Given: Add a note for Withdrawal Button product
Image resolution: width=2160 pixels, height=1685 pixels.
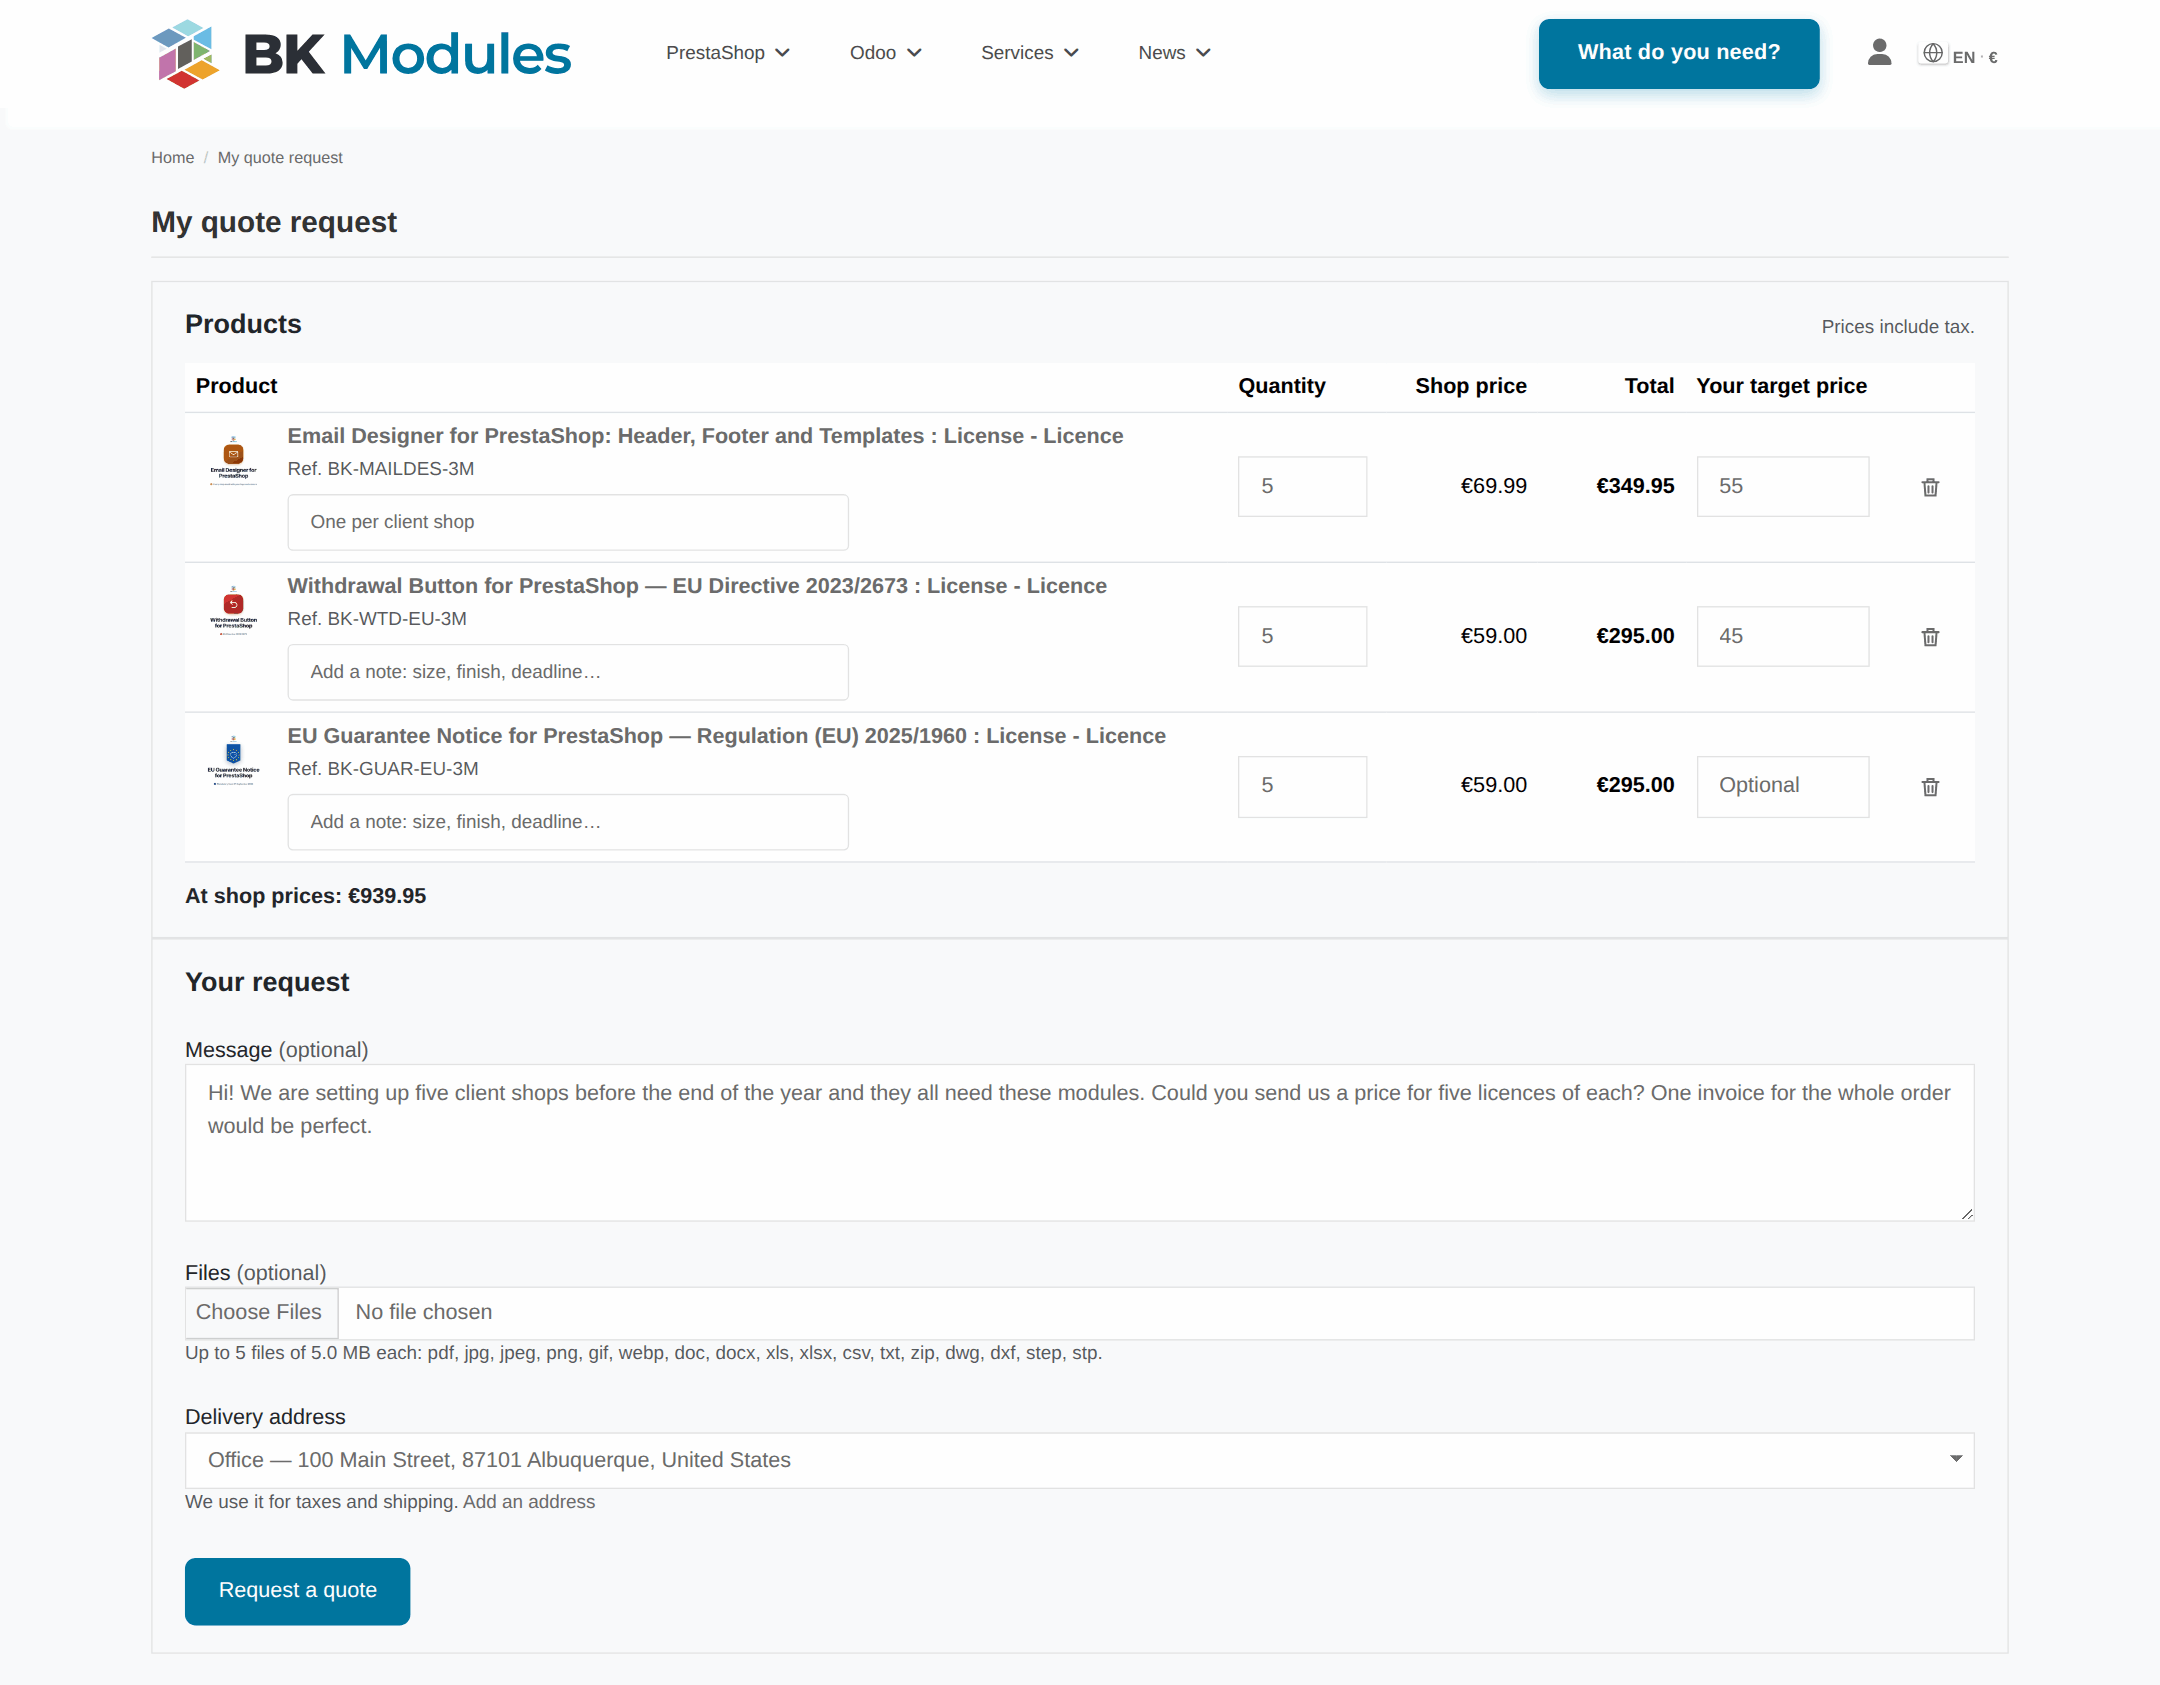Looking at the screenshot, I should [568, 672].
